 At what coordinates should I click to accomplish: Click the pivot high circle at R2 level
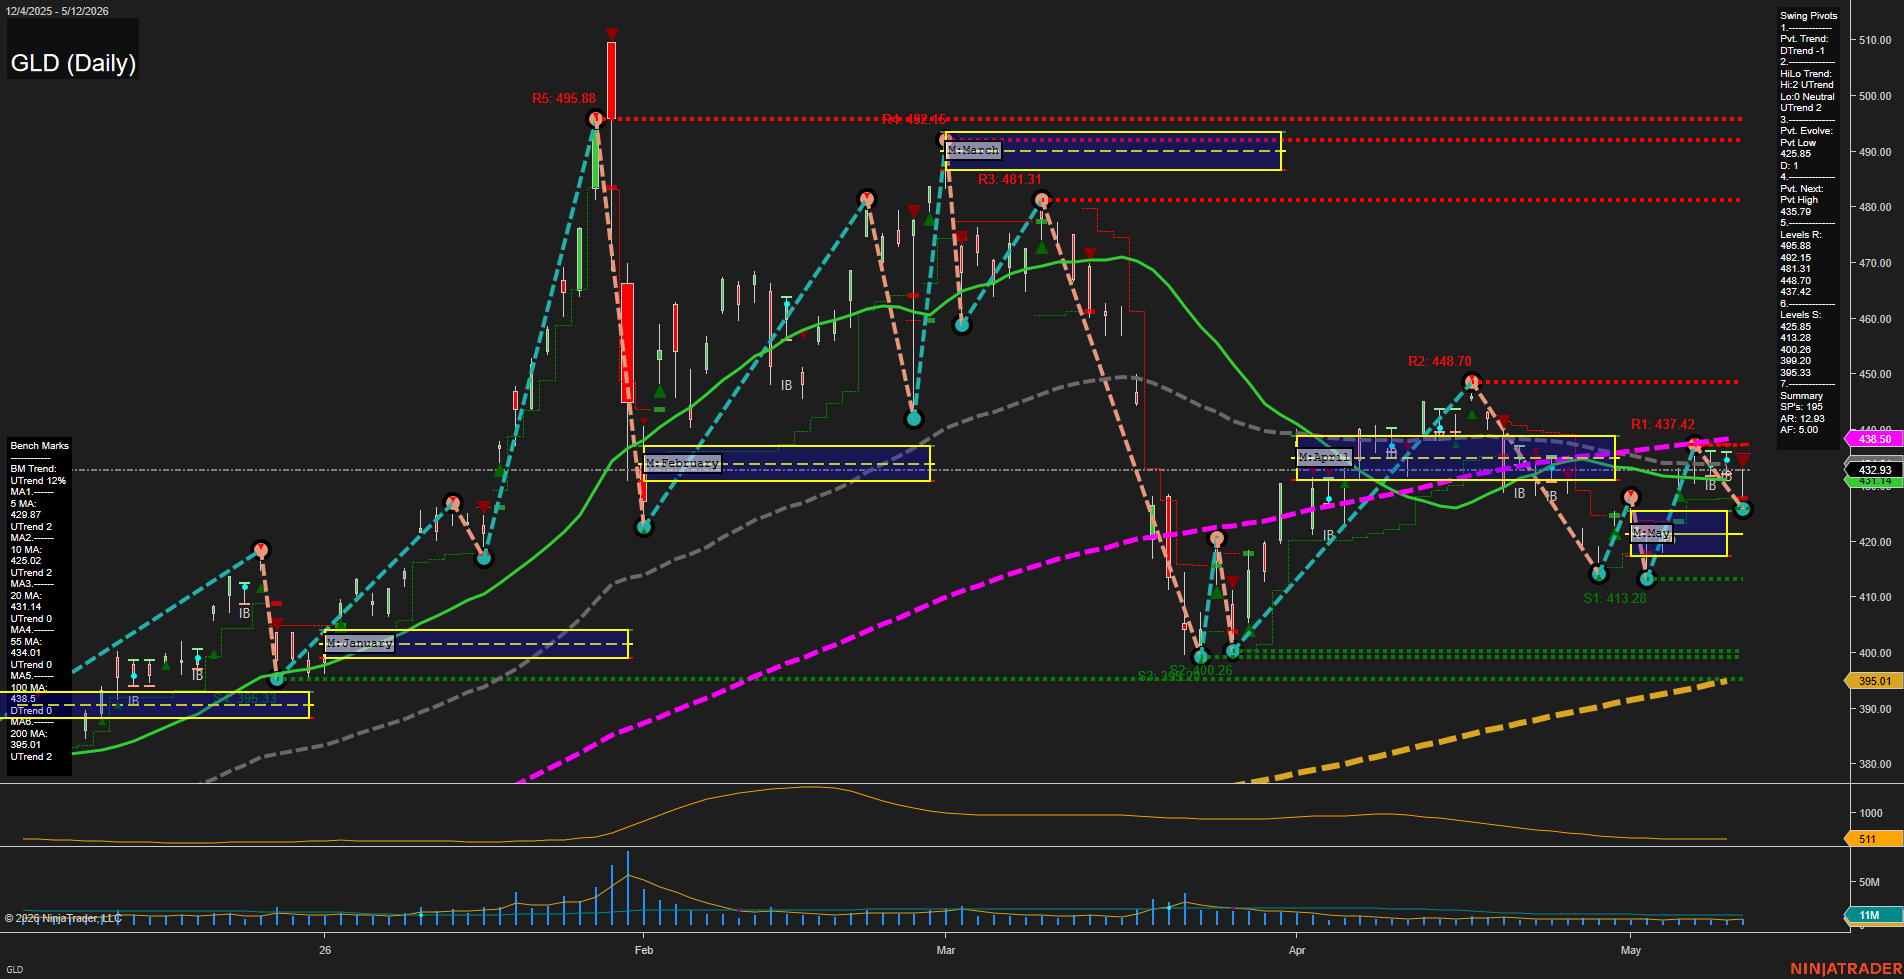[1471, 381]
